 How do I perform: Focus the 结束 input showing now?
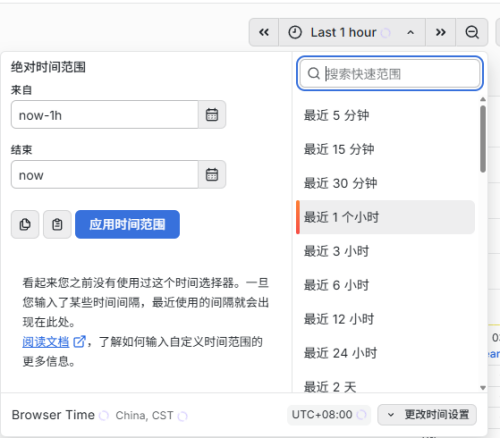pos(105,175)
